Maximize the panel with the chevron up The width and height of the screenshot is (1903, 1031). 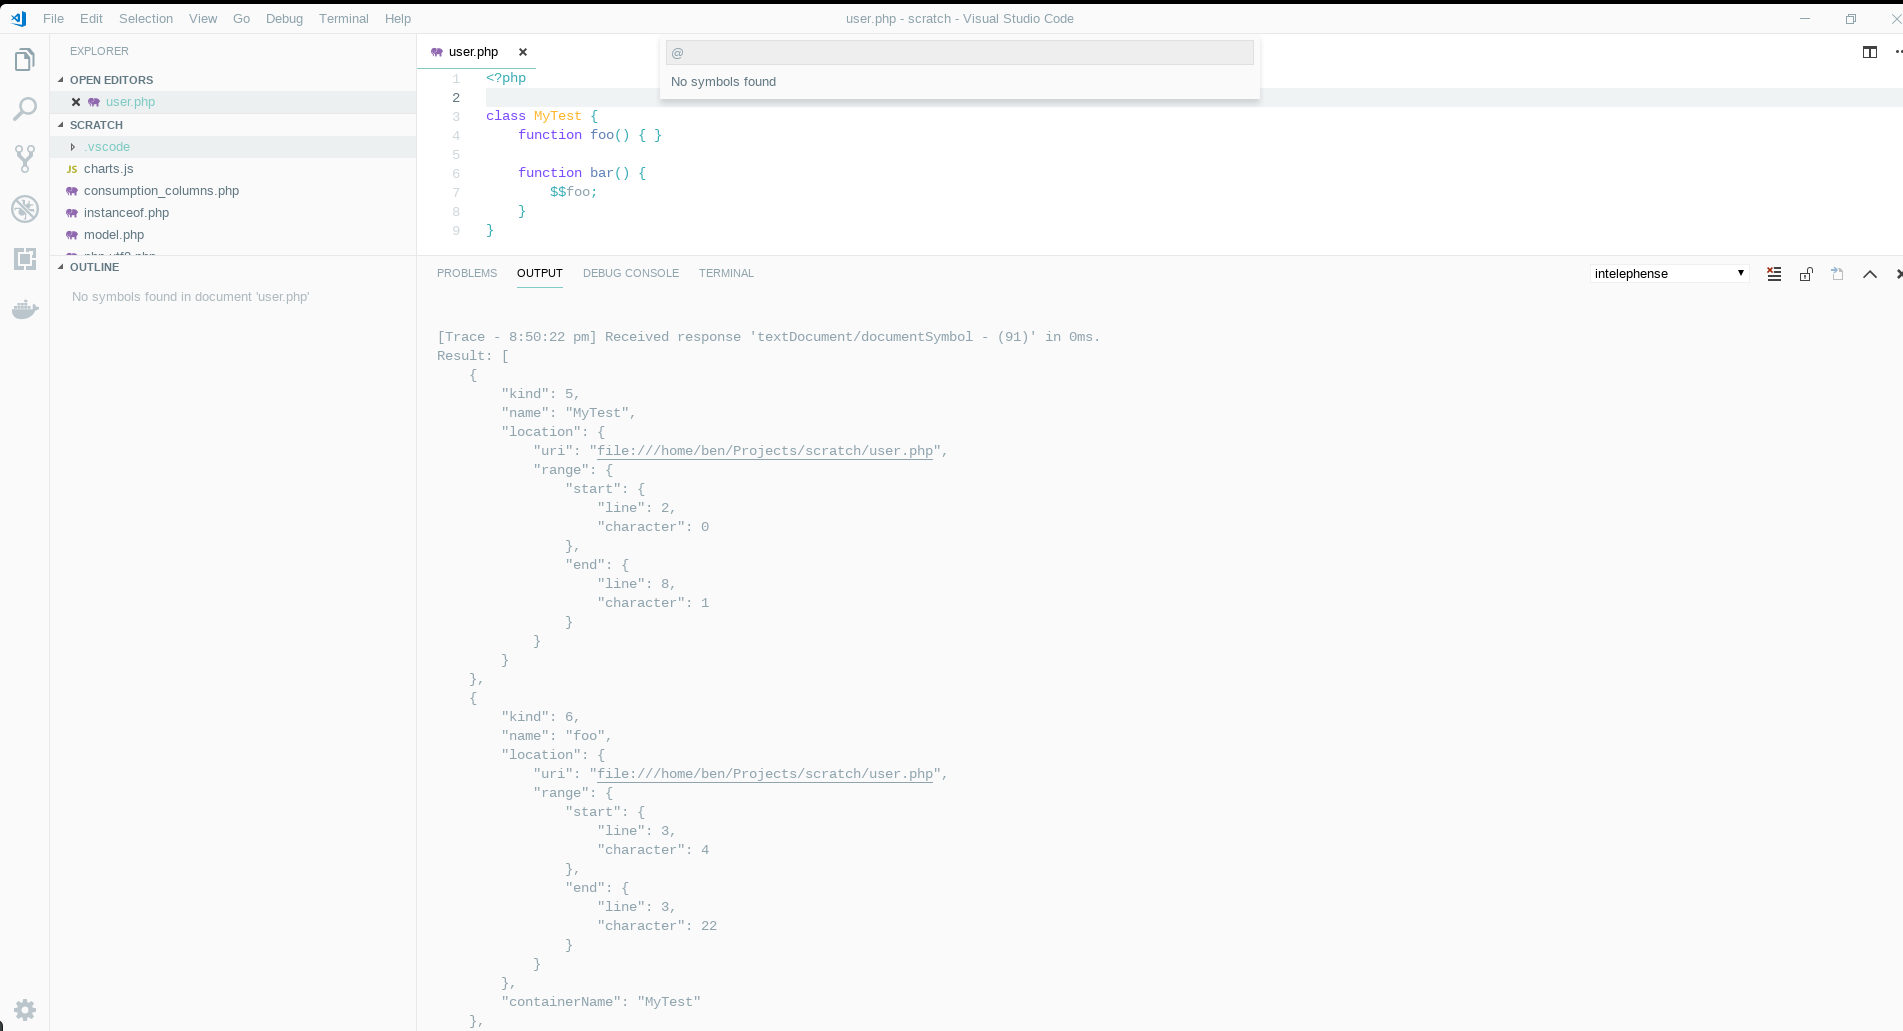pos(1870,273)
